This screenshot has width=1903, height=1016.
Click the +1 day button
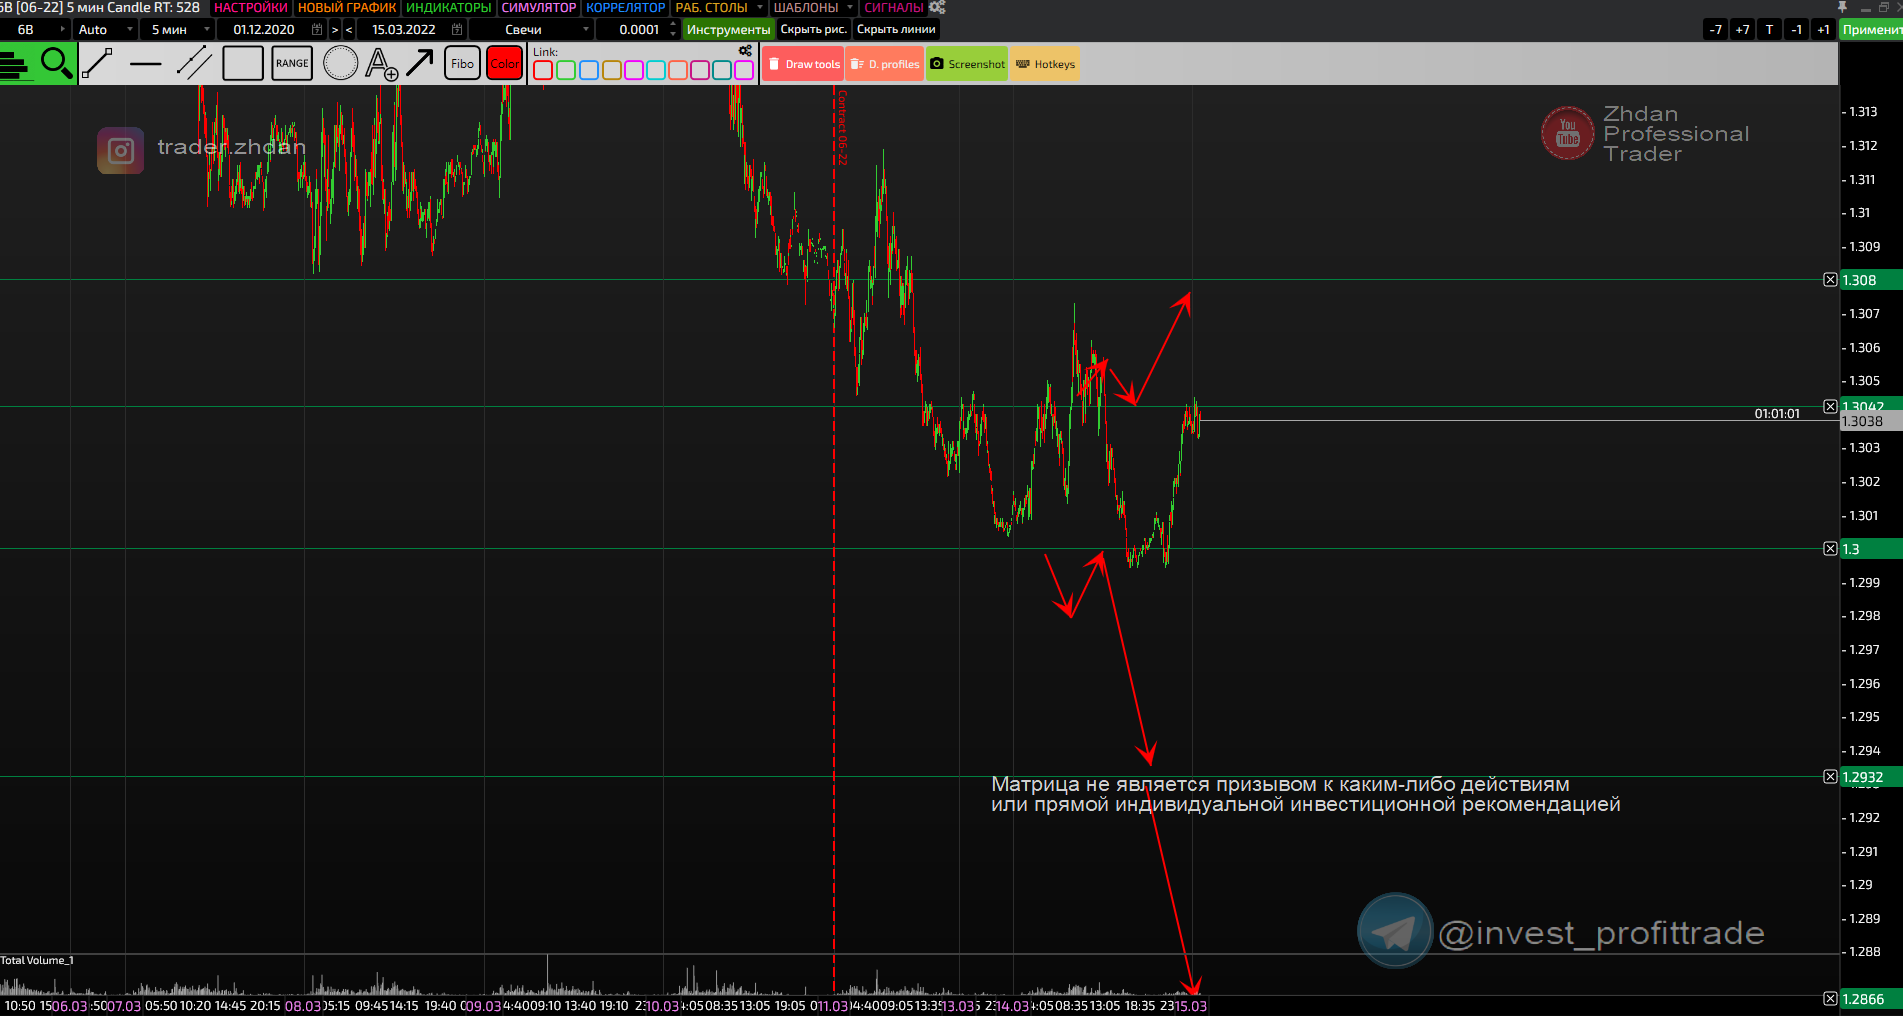[1823, 30]
